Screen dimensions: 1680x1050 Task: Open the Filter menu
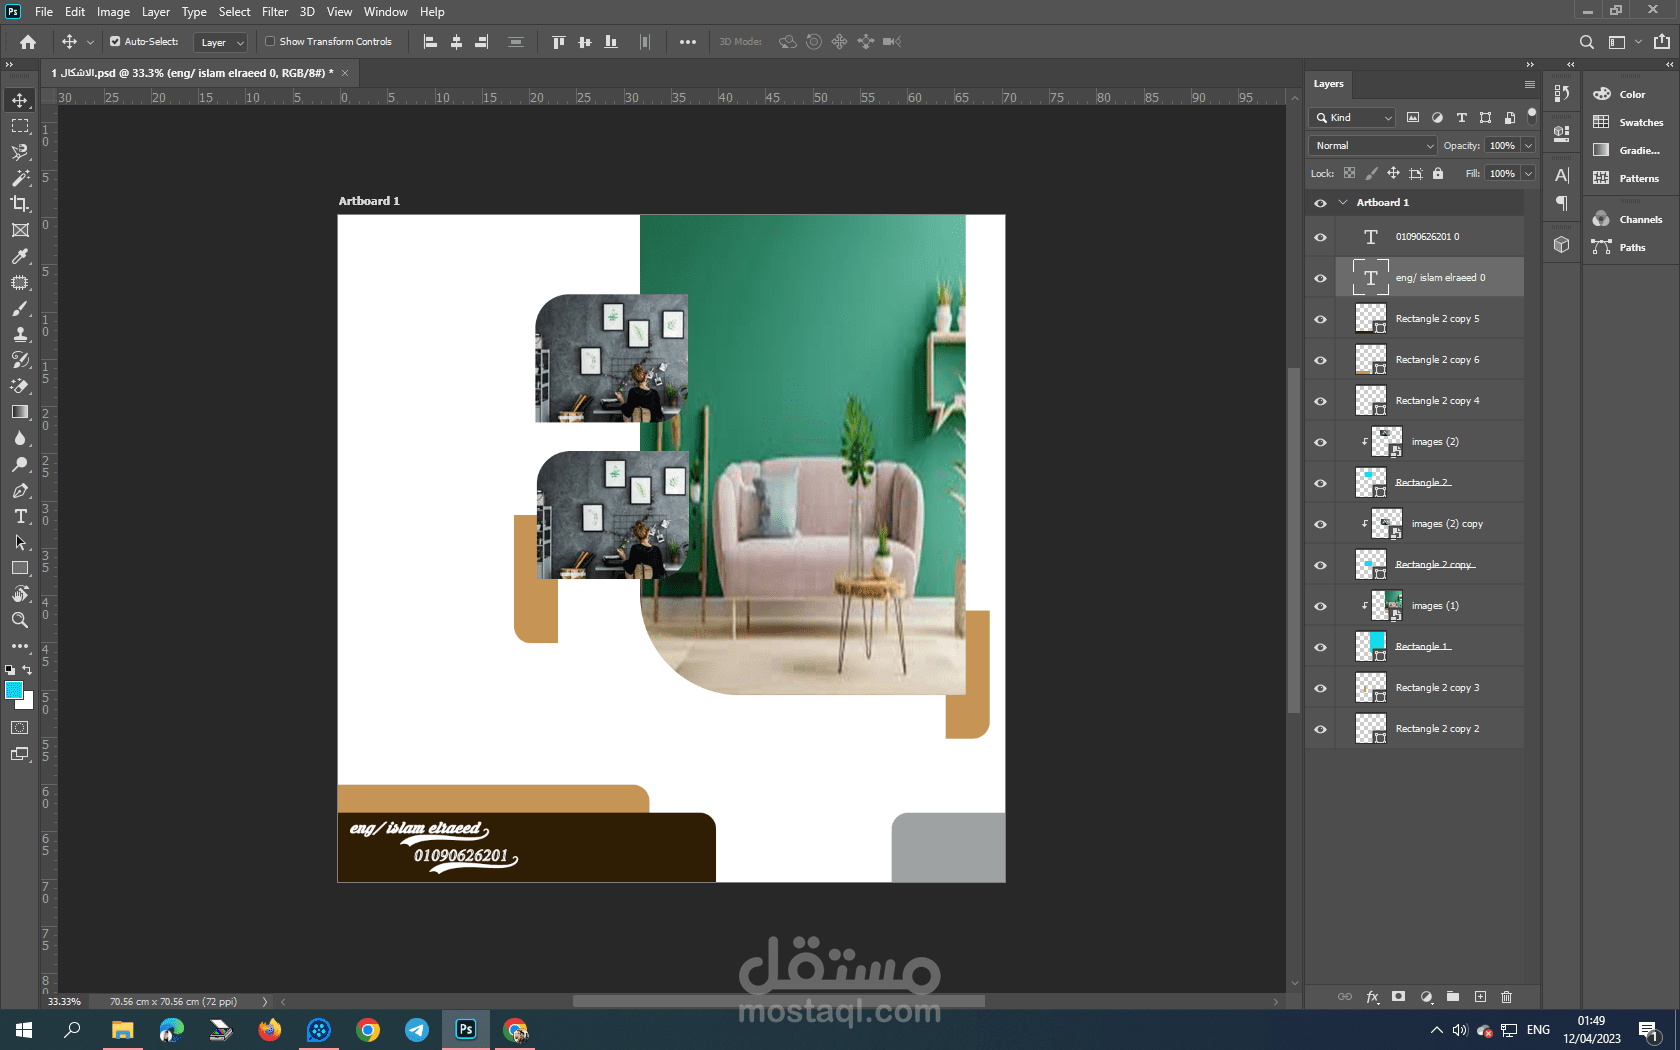point(274,12)
